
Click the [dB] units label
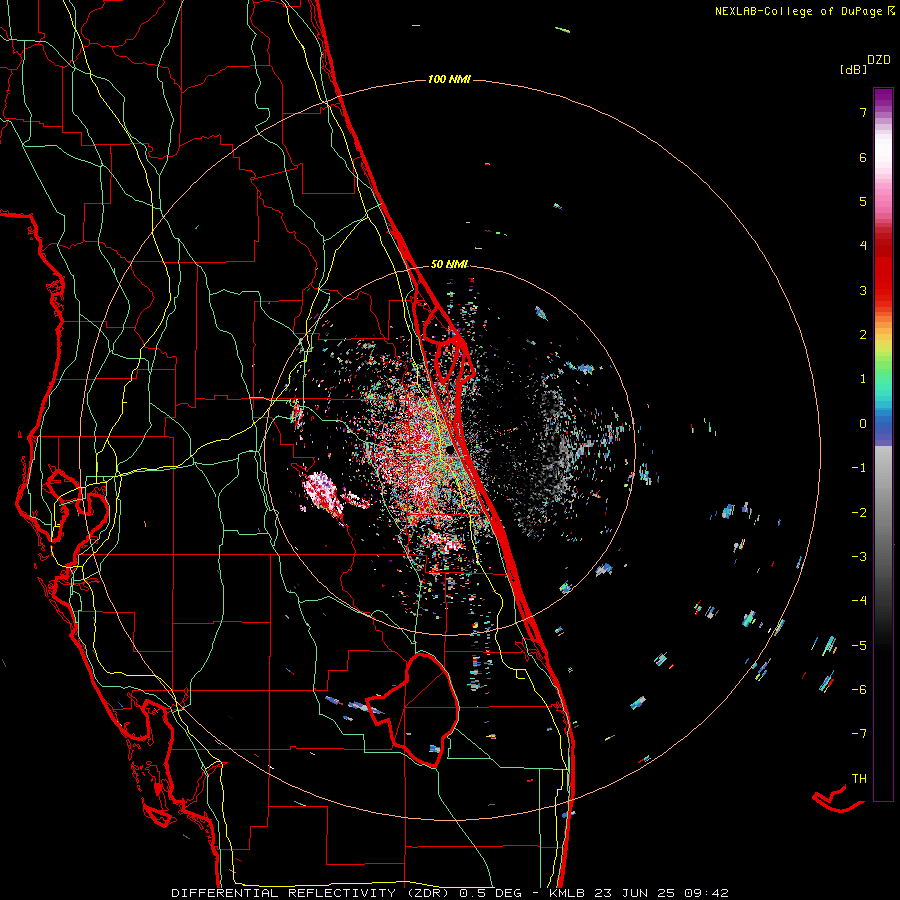coord(854,69)
